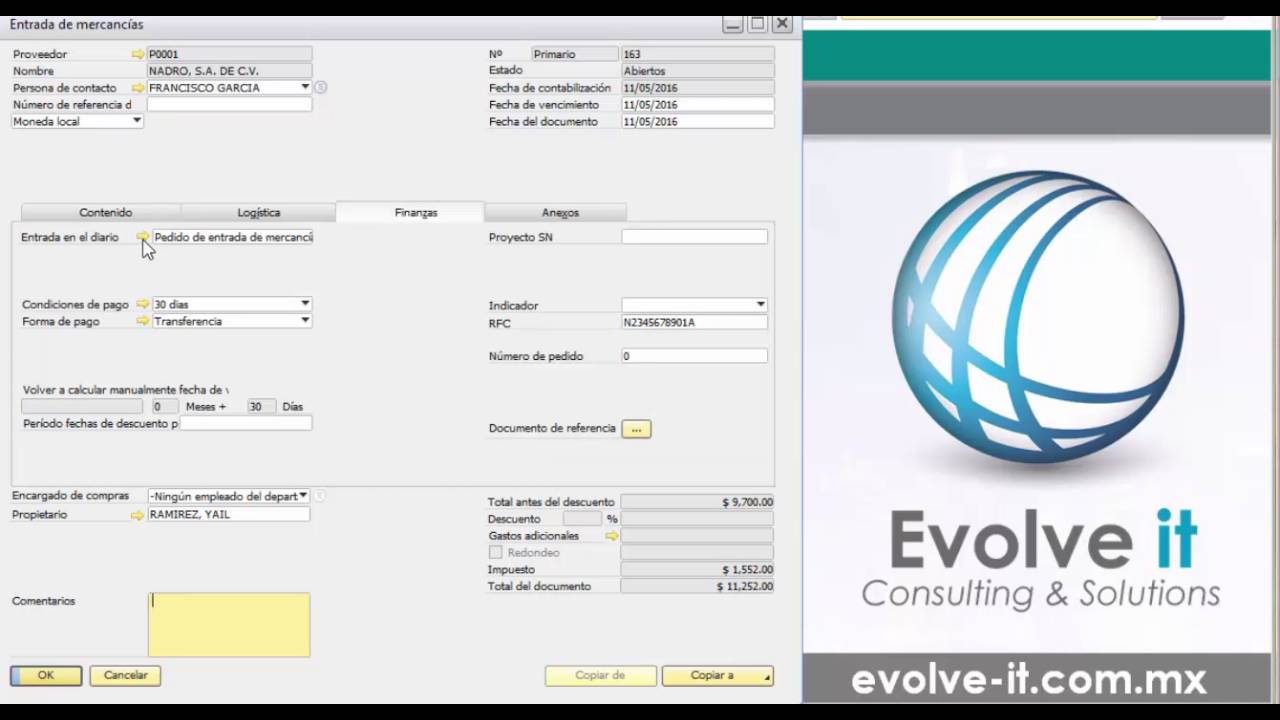1280x720 pixels.
Task: Open the Anexos tab
Action: [x=556, y=212]
